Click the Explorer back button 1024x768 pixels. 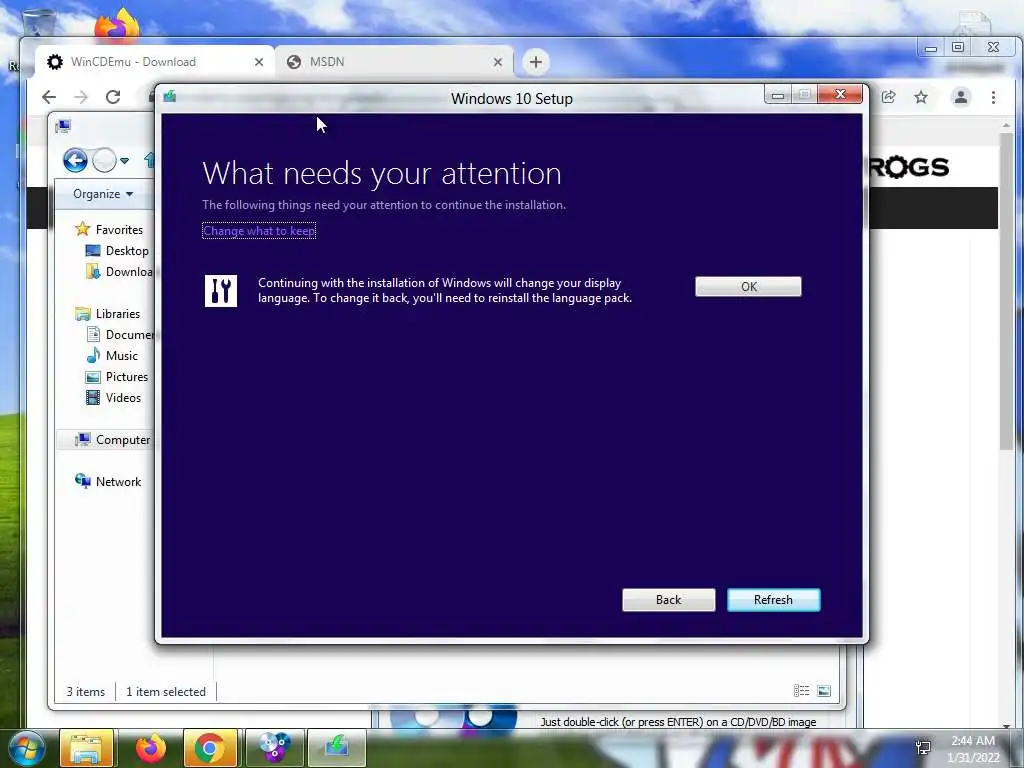coord(75,160)
